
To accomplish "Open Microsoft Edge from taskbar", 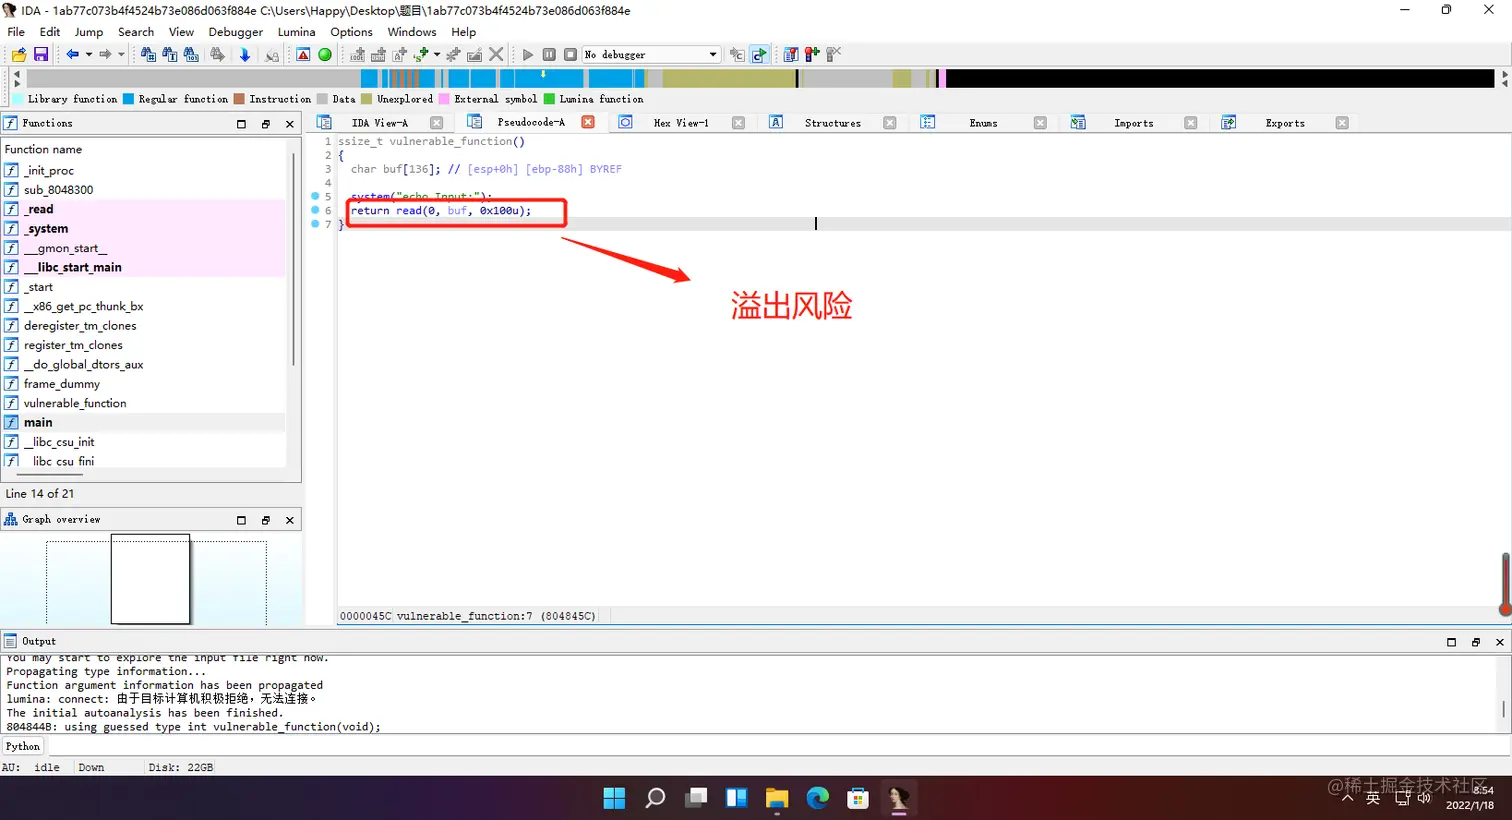I will [818, 797].
